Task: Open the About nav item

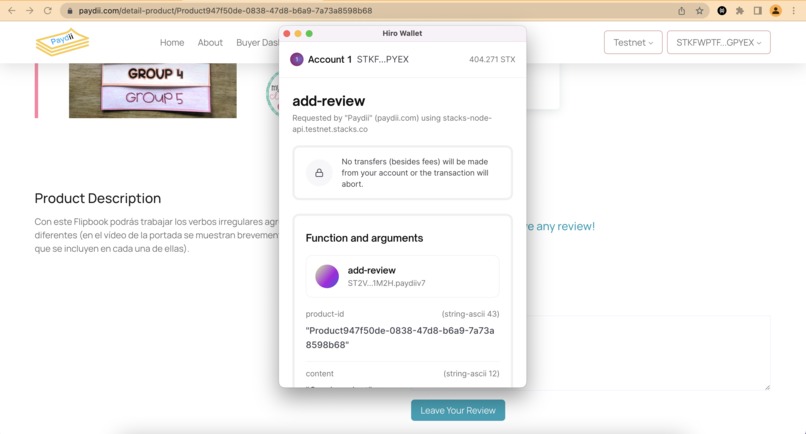Action: pos(210,43)
